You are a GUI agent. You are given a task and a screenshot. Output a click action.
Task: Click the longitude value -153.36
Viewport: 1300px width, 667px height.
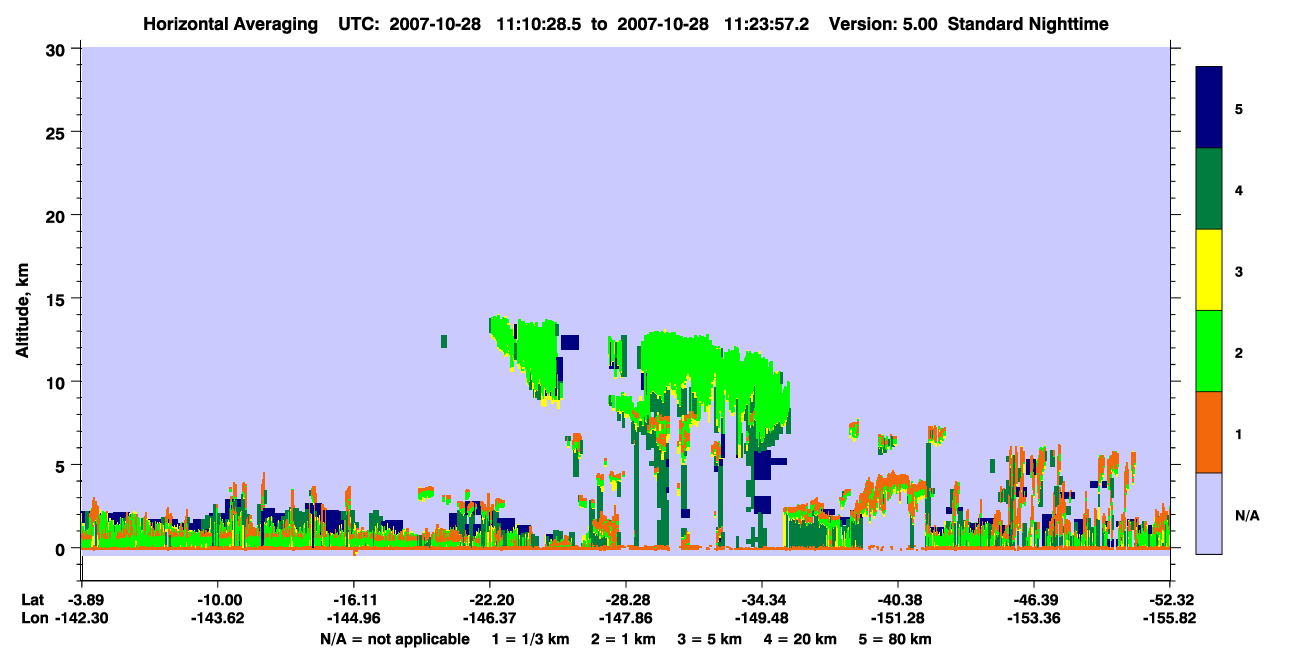1033,619
